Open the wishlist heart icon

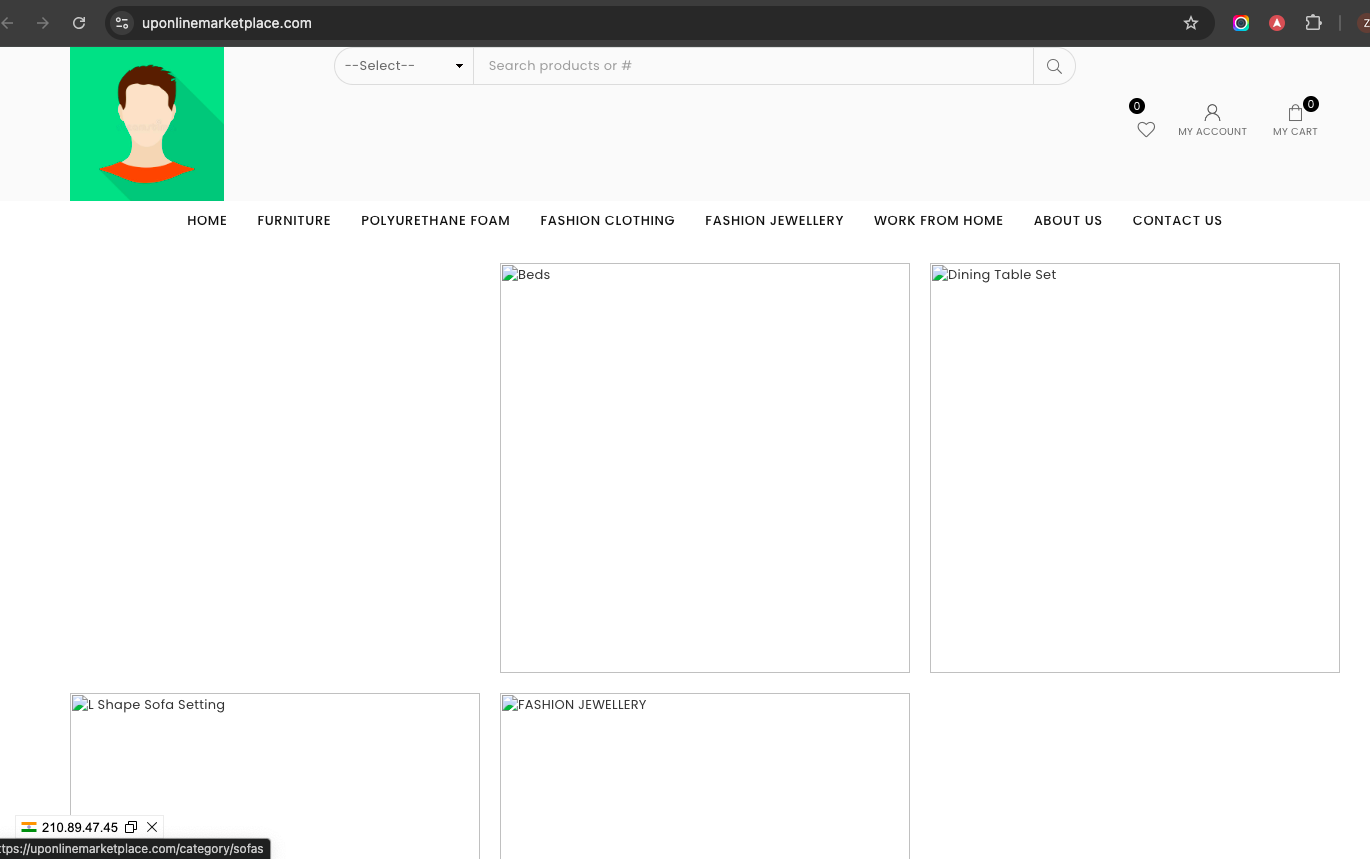click(x=1146, y=129)
